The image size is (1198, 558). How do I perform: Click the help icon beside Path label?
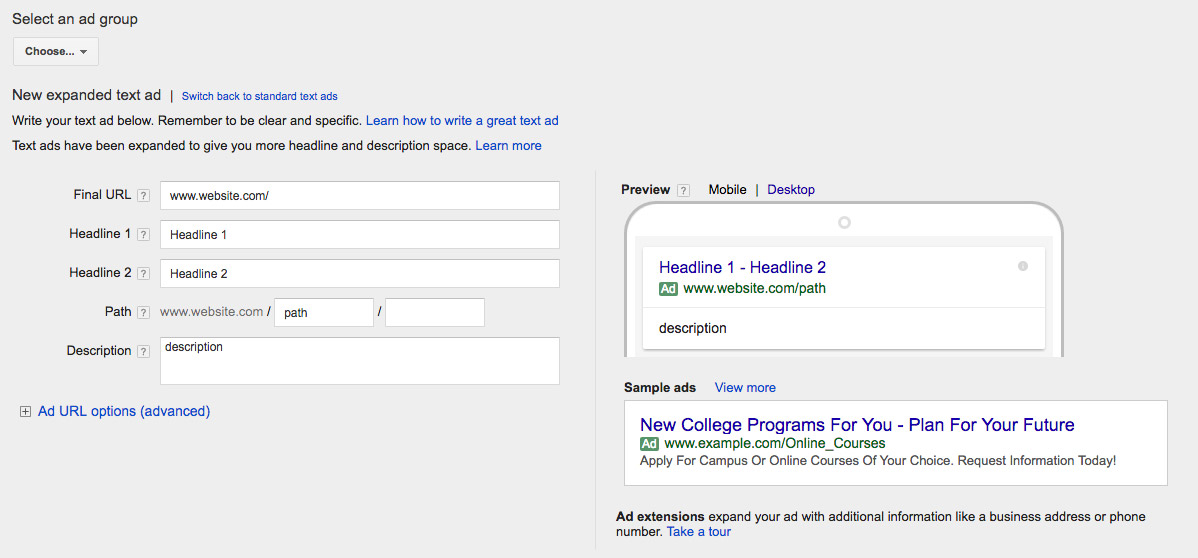pos(143,312)
